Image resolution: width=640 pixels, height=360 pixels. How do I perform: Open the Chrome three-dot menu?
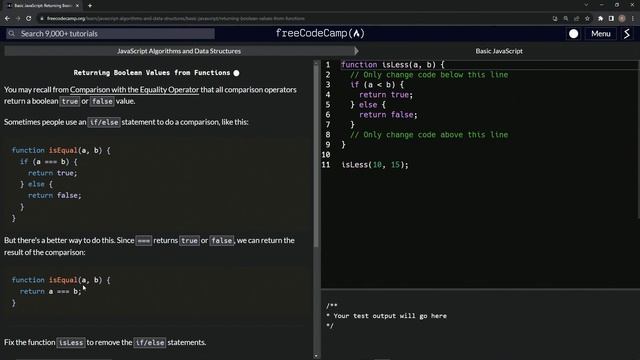pyautogui.click(x=633, y=18)
